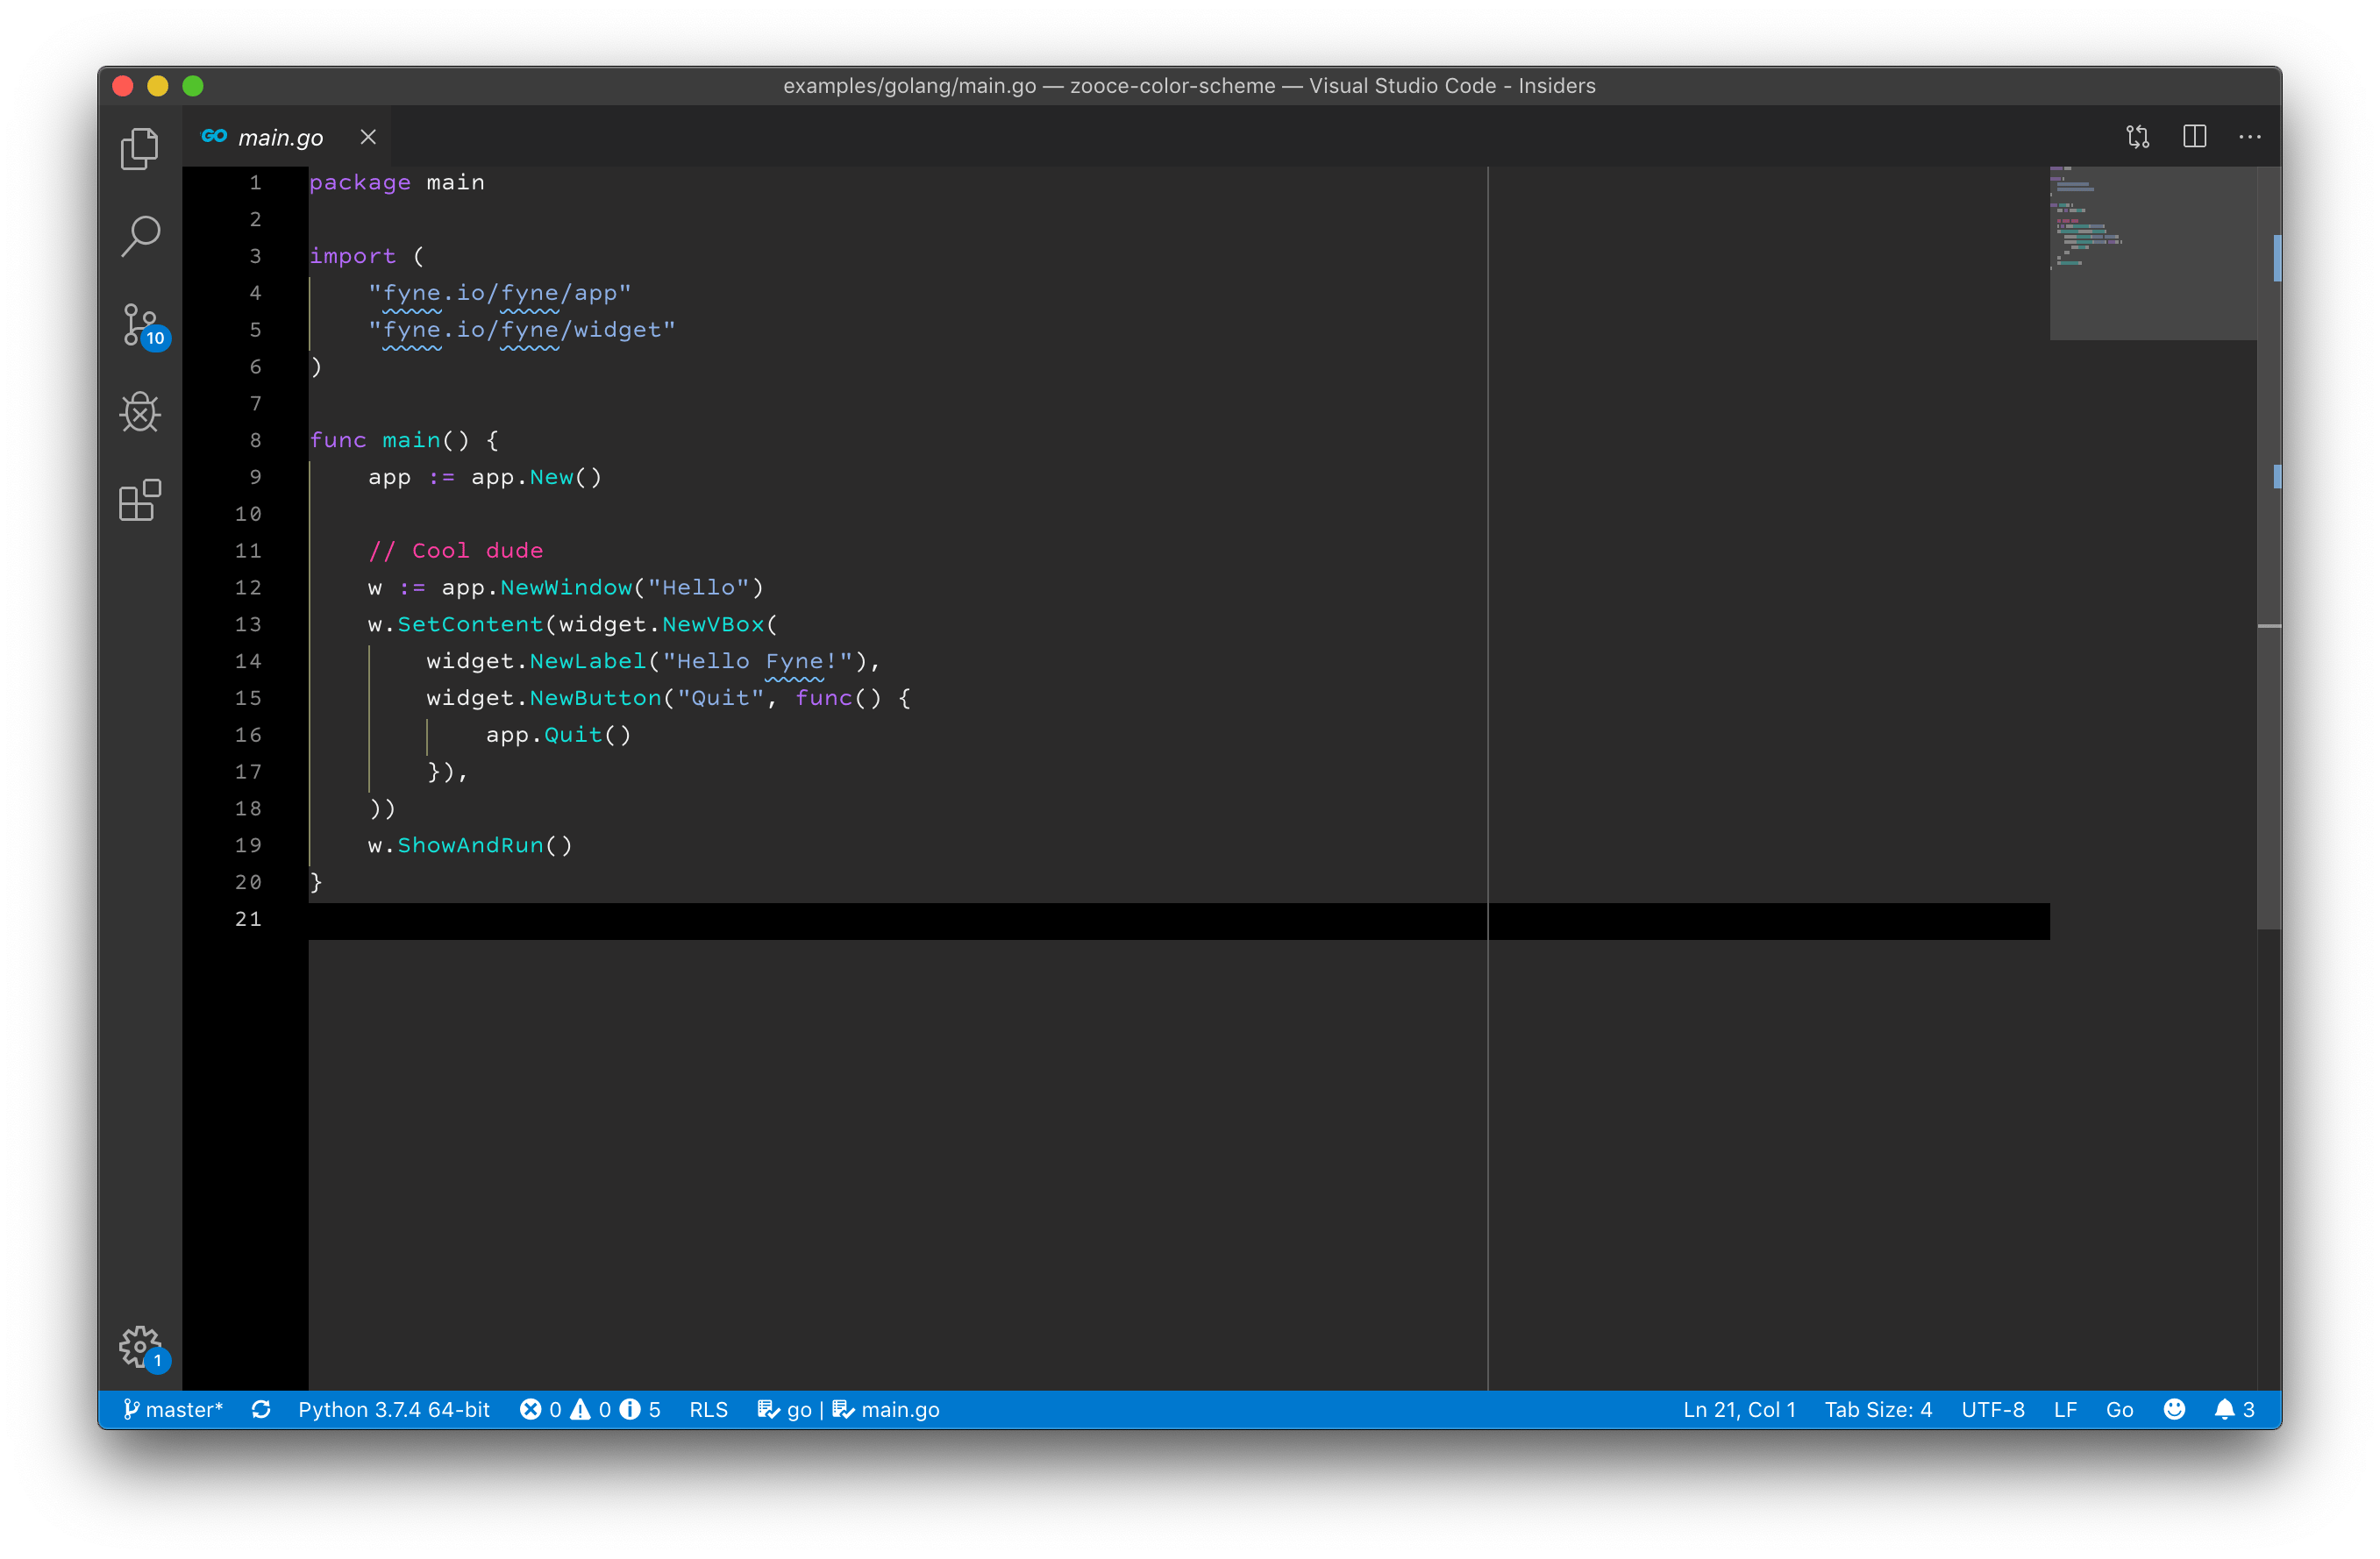The height and width of the screenshot is (1559, 2380).
Task: Click the Synchronize Changes icon
Action: [x=261, y=1409]
